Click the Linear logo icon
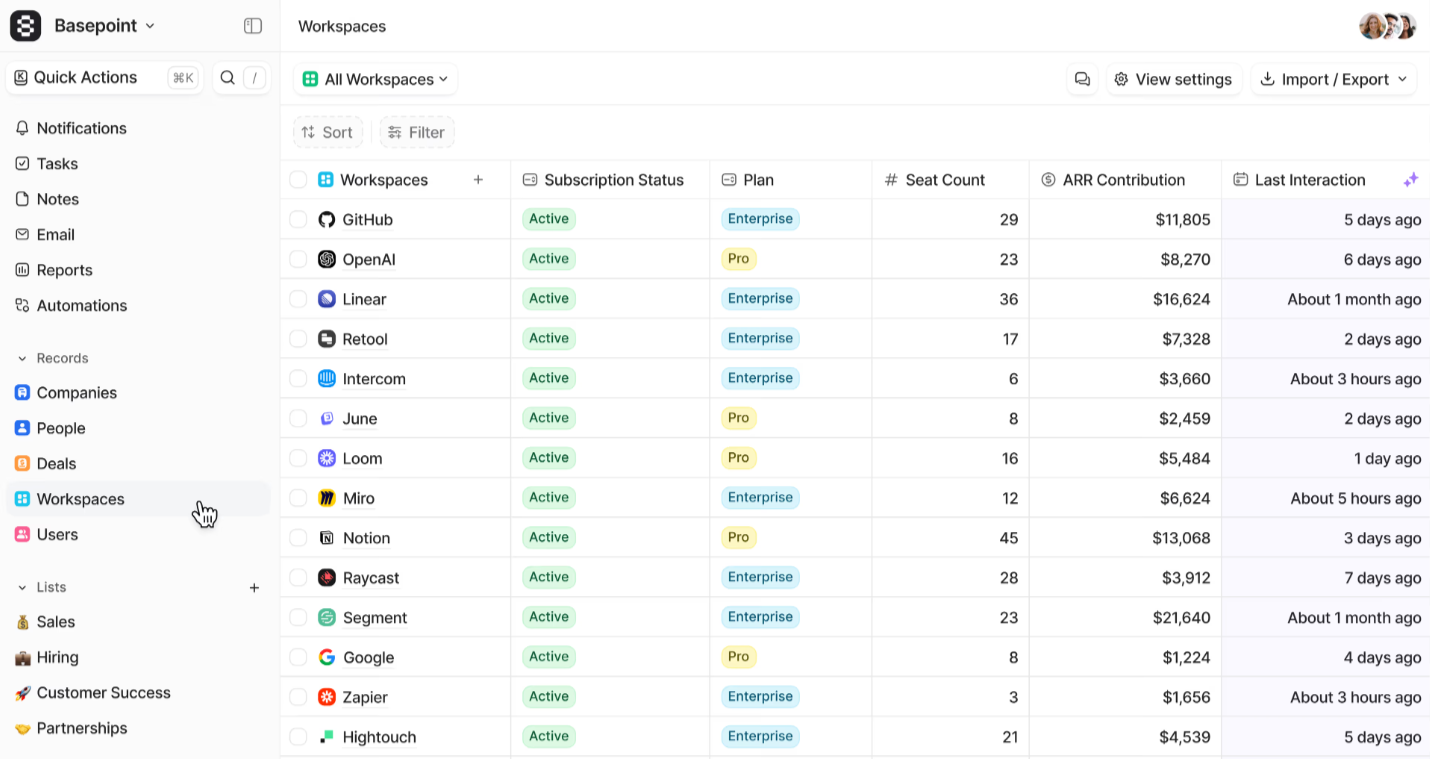1430x759 pixels. 327,299
